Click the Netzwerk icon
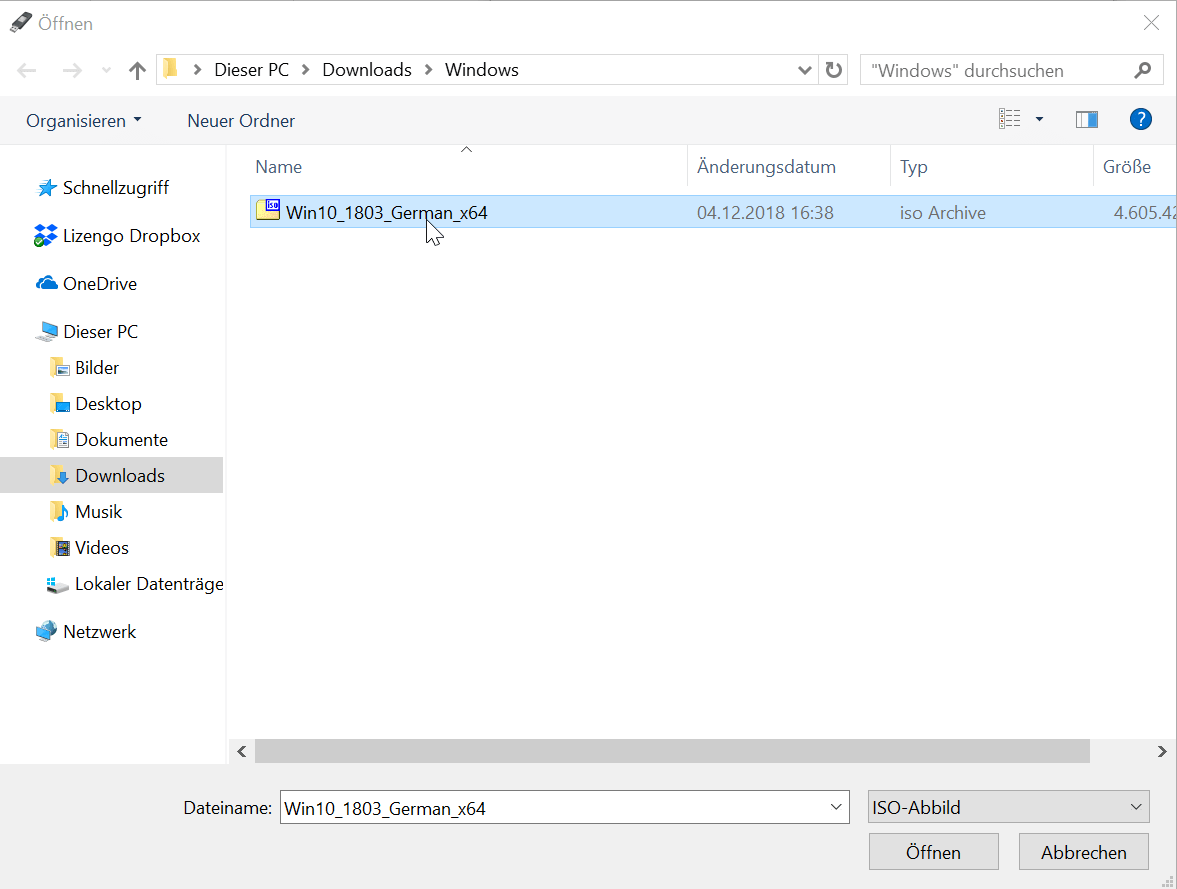Viewport: 1177px width, 889px height. click(47, 631)
